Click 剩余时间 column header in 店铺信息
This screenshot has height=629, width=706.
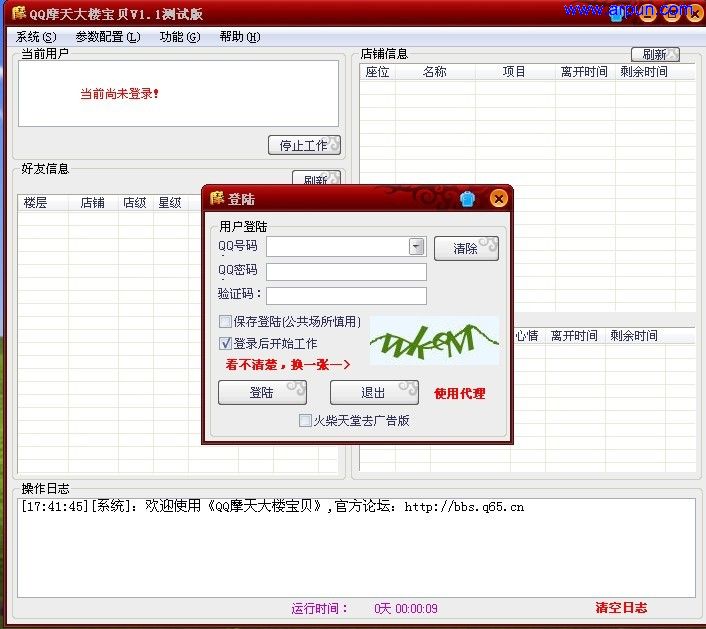(x=644, y=72)
